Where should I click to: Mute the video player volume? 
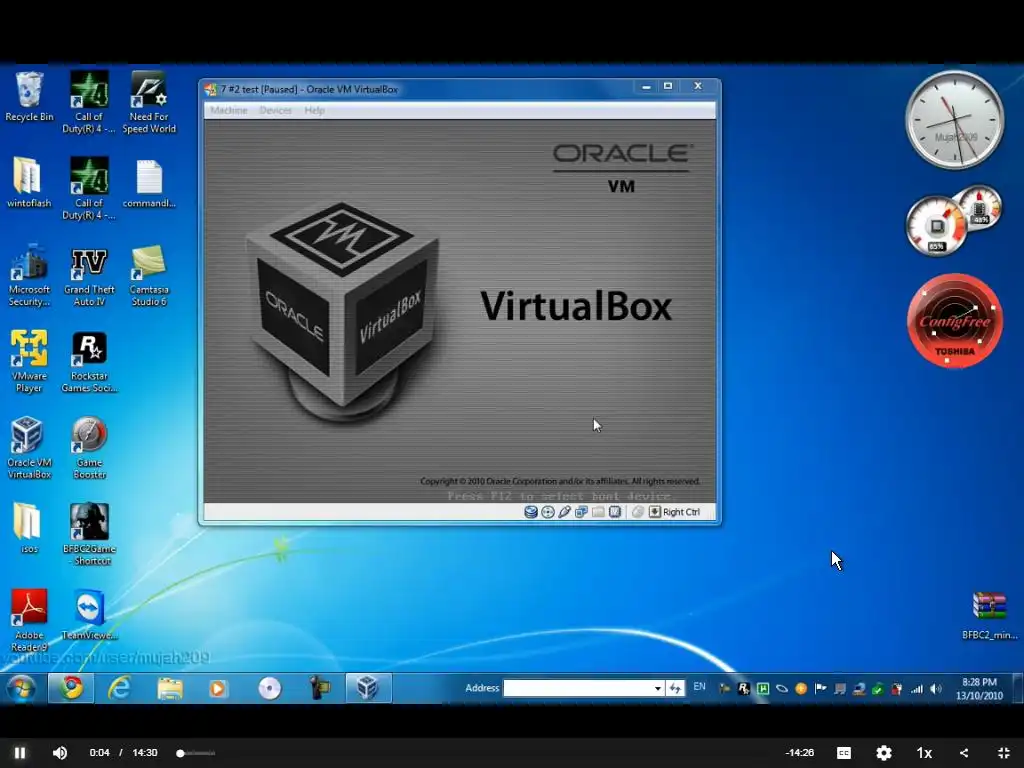(x=59, y=753)
